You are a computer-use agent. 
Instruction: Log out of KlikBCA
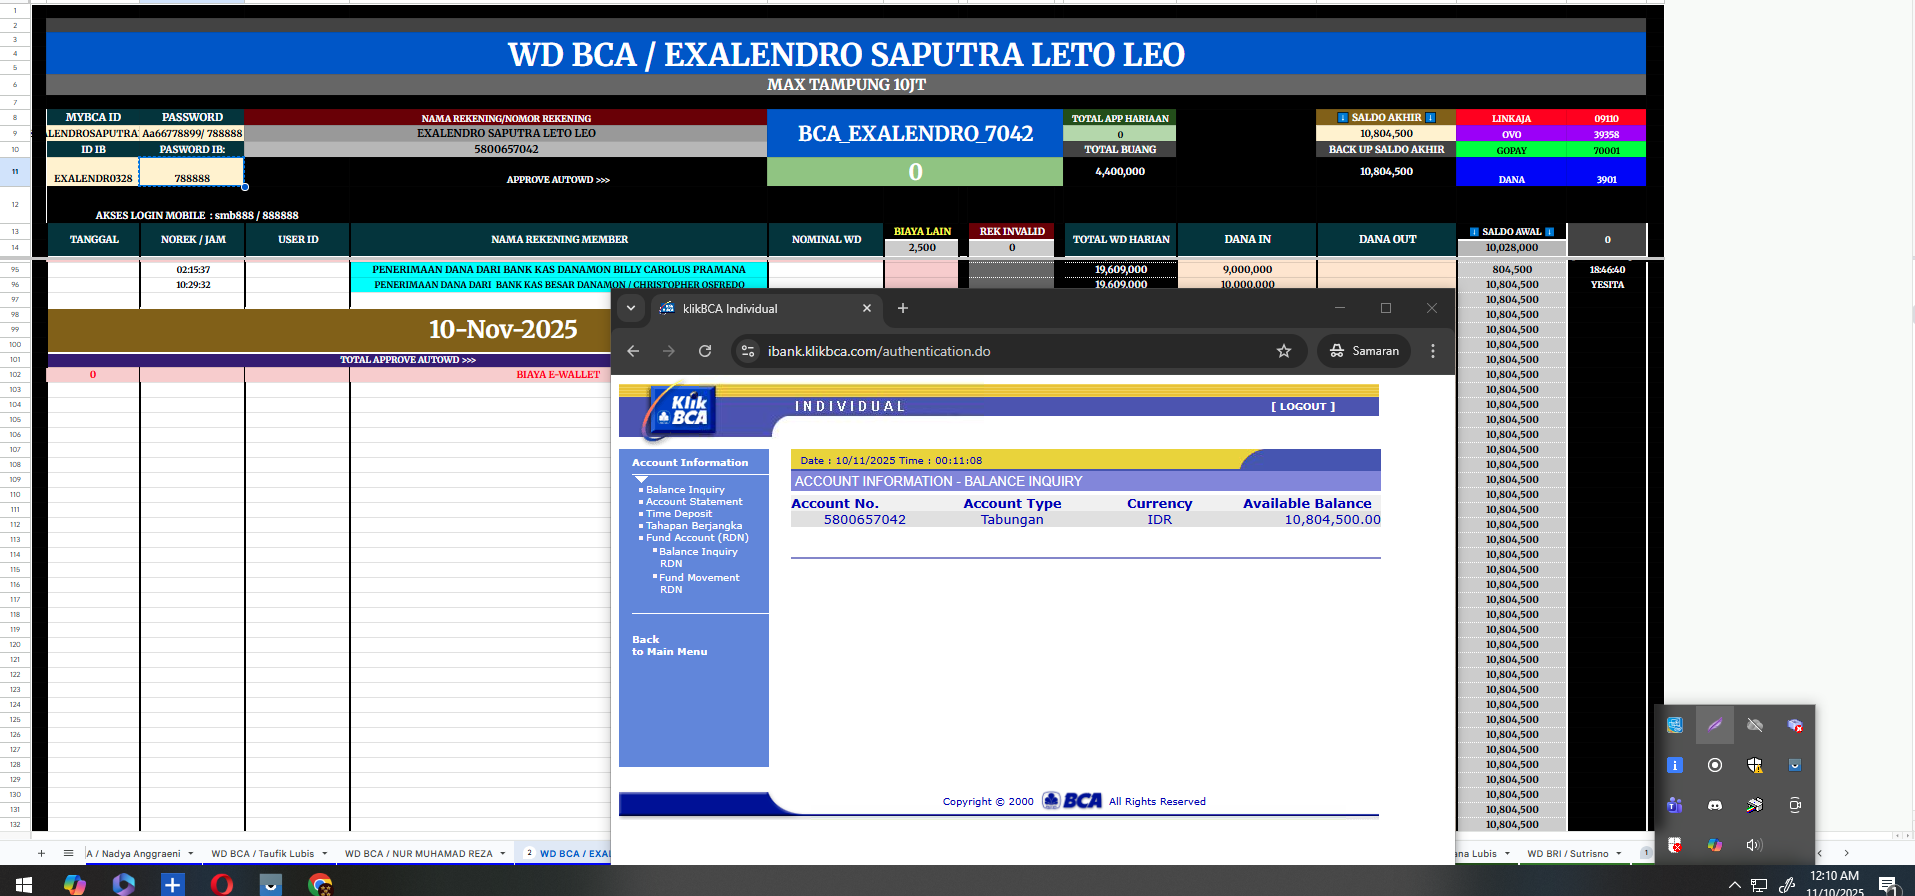coord(1303,407)
